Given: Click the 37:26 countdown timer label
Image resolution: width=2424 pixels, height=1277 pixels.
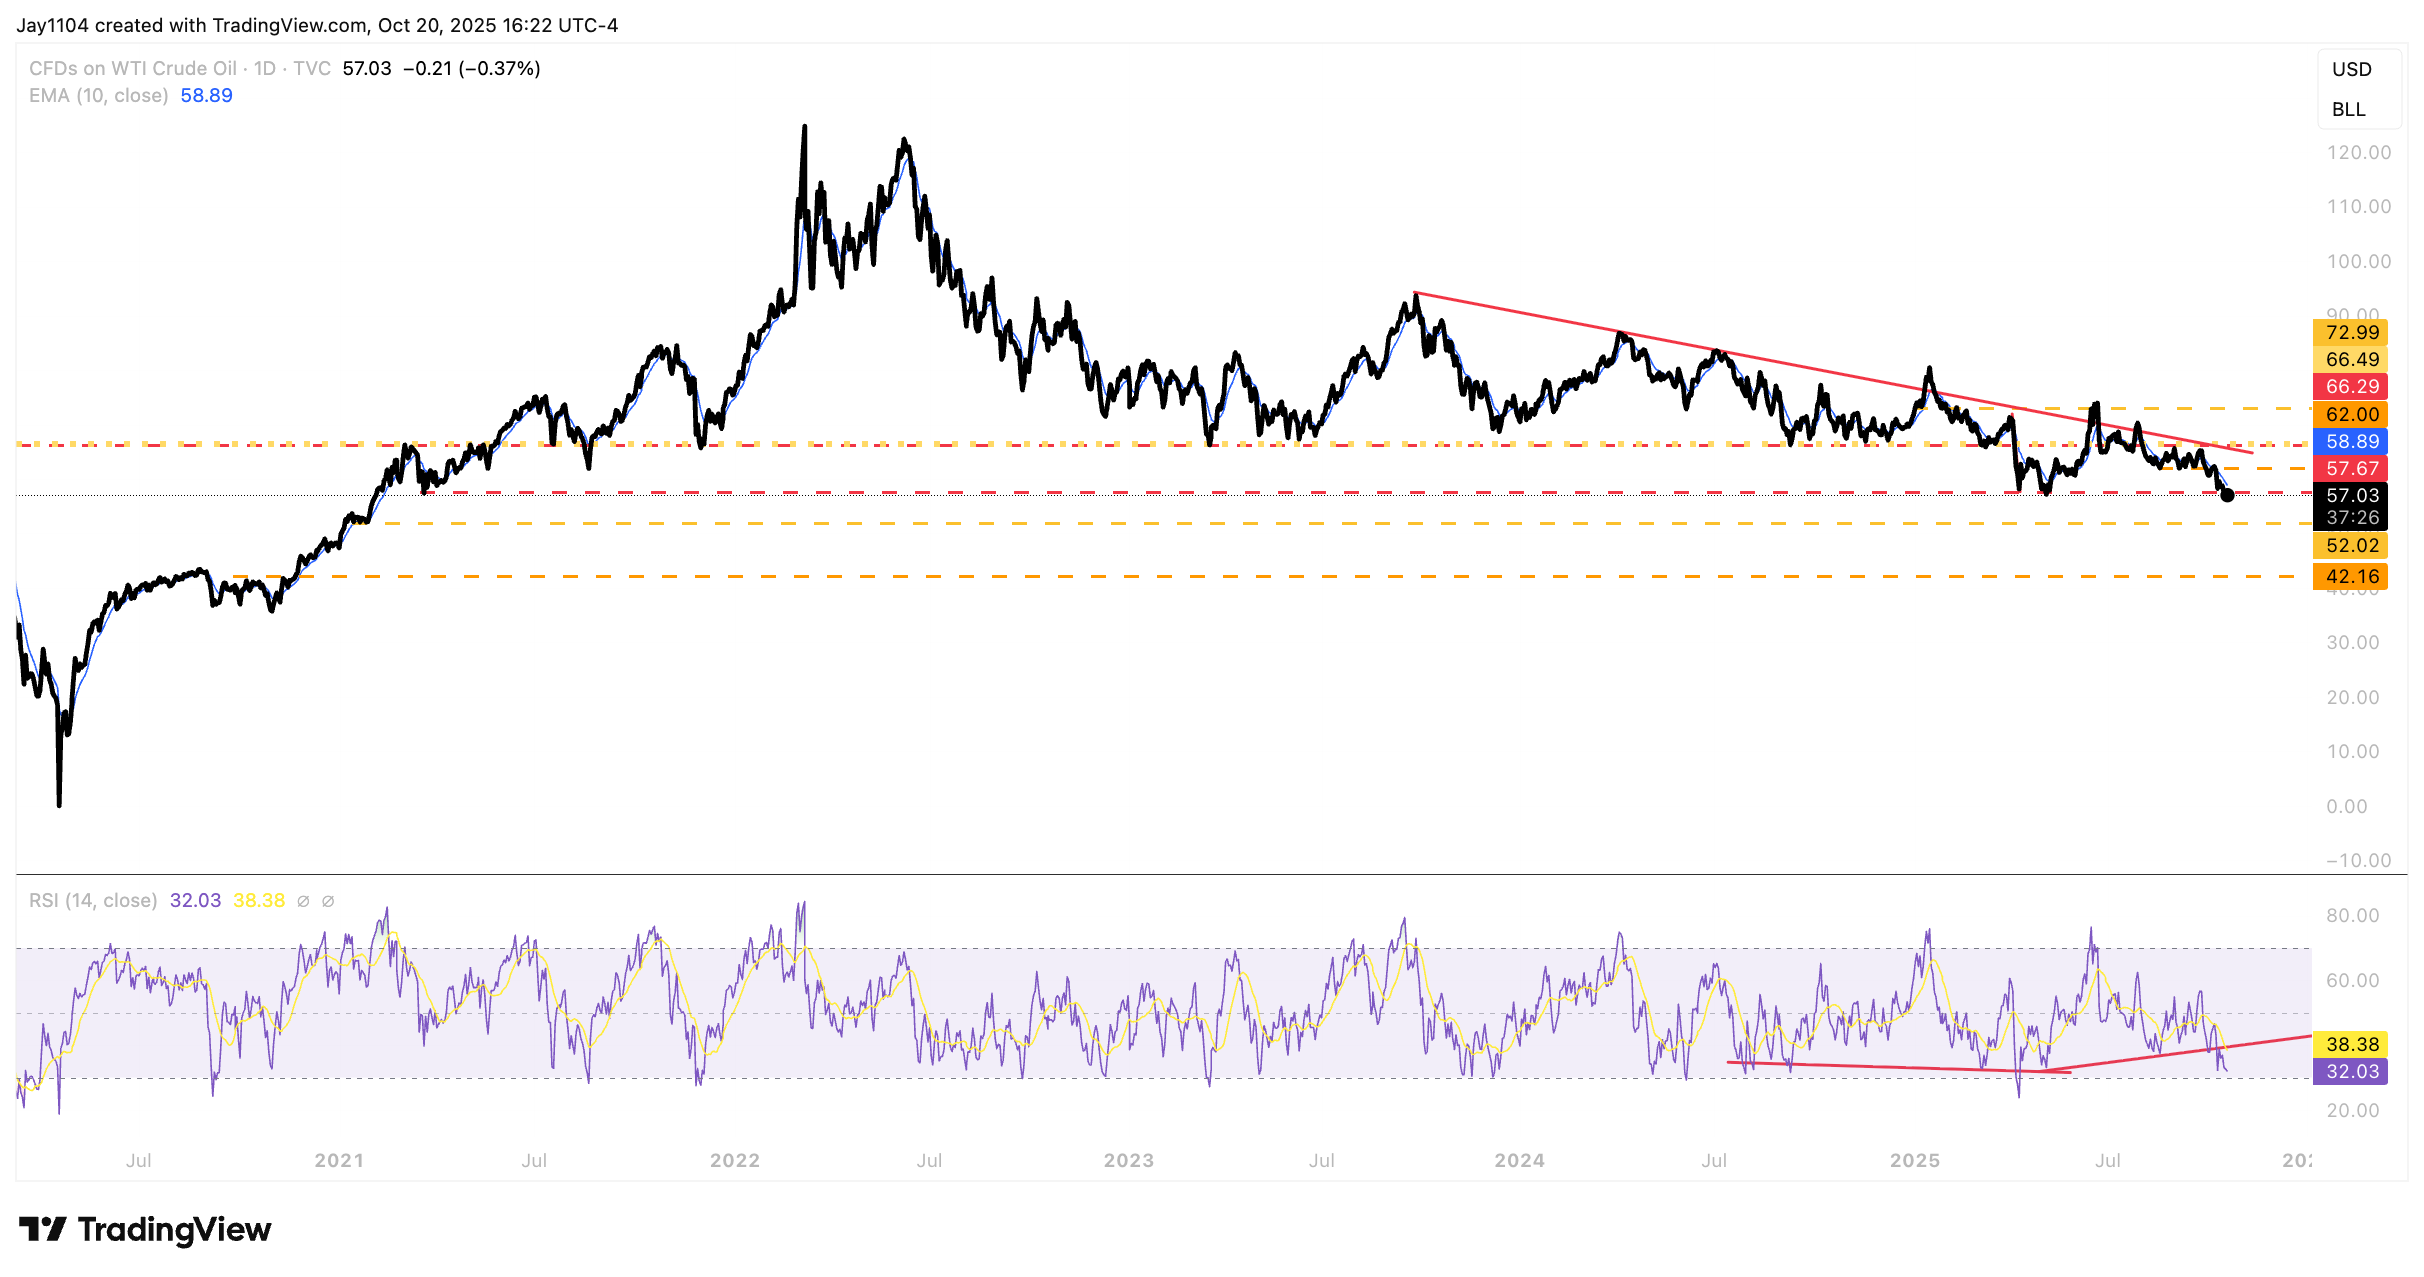Looking at the screenshot, I should pyautogui.click(x=2351, y=517).
